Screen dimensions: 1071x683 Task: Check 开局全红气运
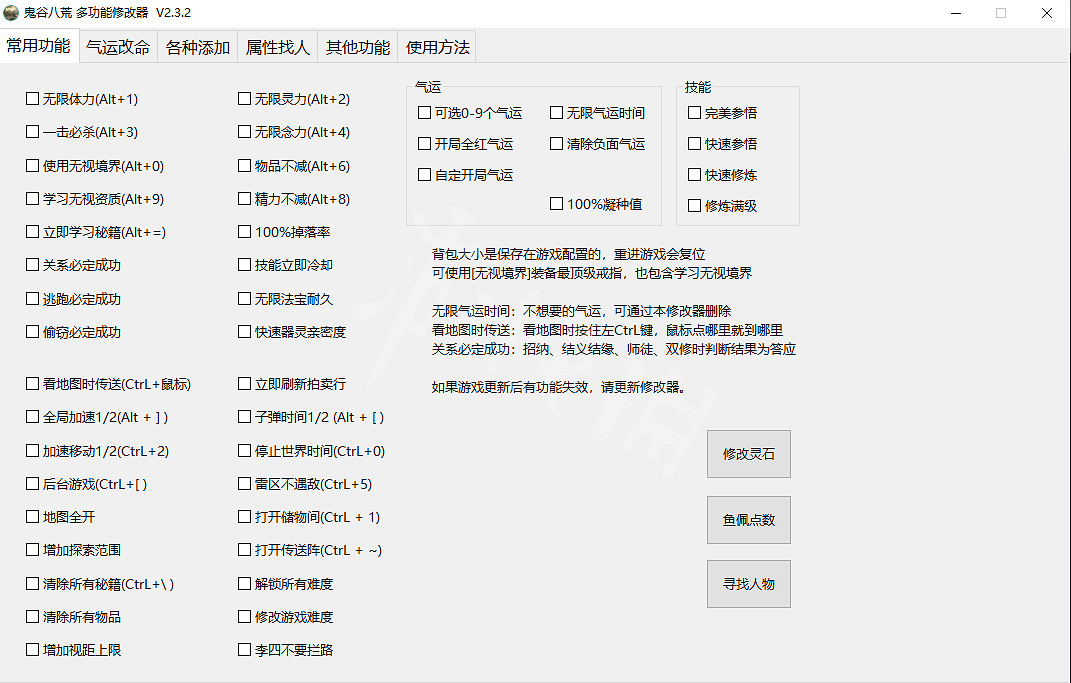[424, 144]
